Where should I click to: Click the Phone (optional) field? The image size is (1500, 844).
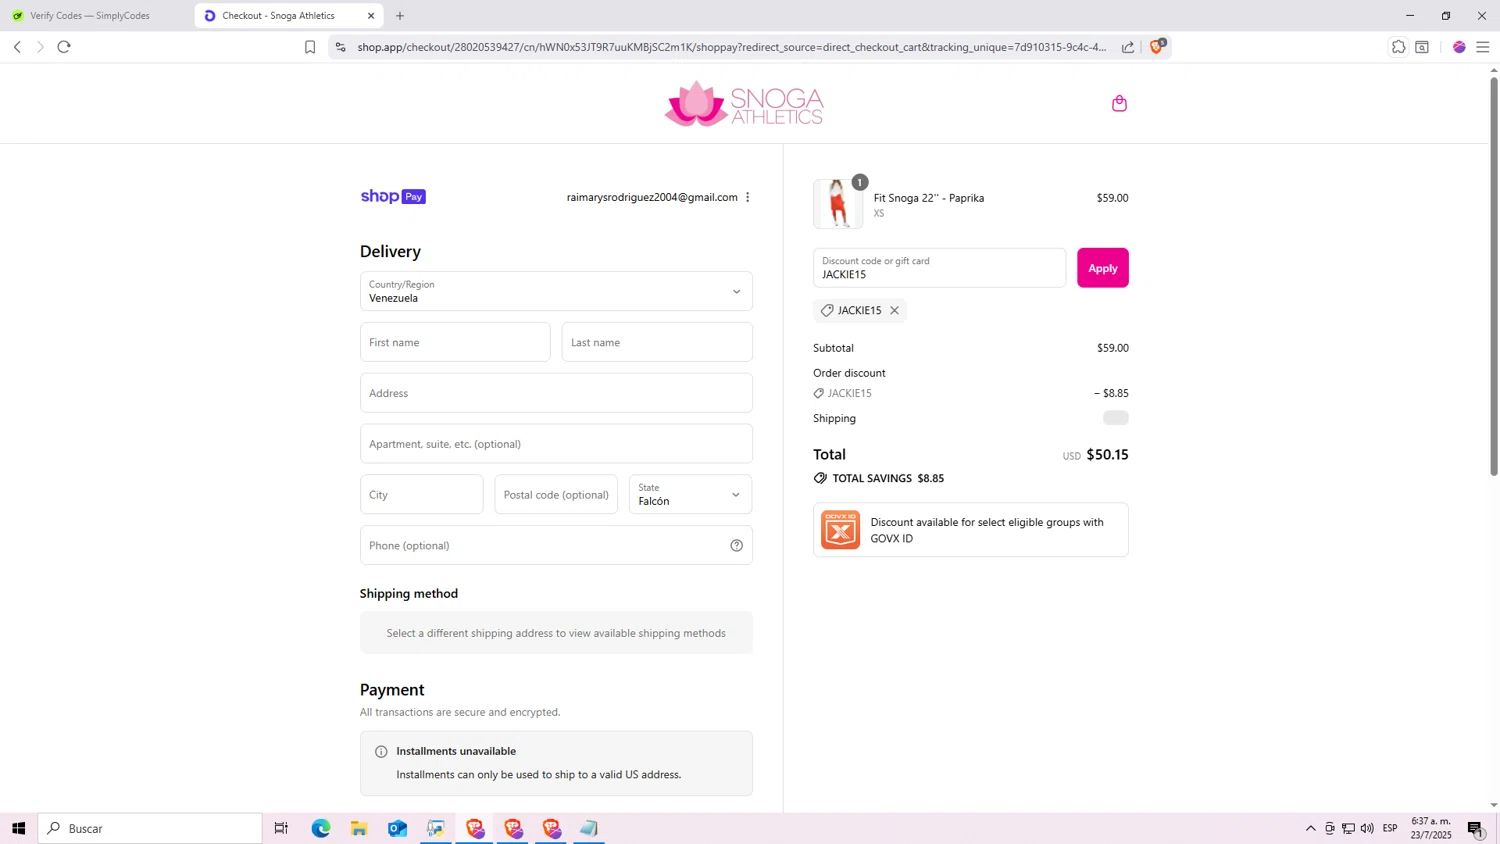pyautogui.click(x=556, y=545)
